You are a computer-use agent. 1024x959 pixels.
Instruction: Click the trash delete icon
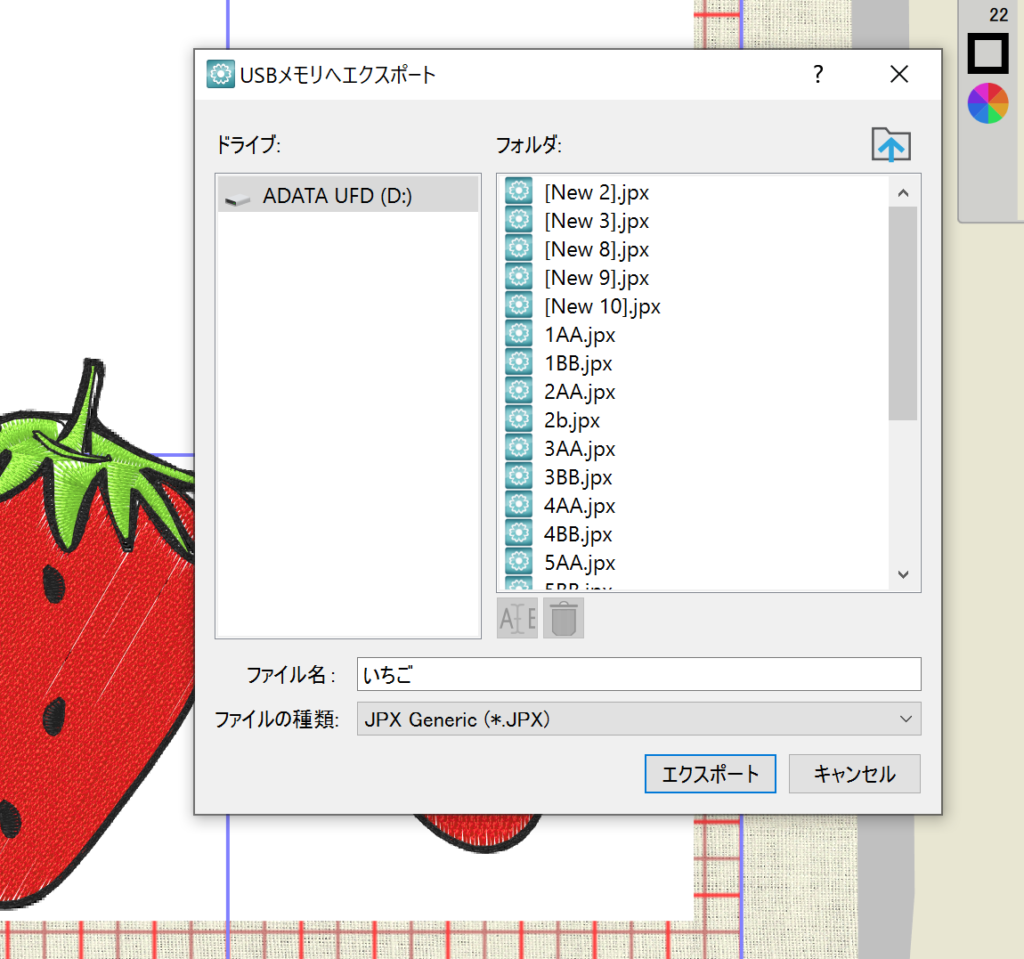point(564,618)
